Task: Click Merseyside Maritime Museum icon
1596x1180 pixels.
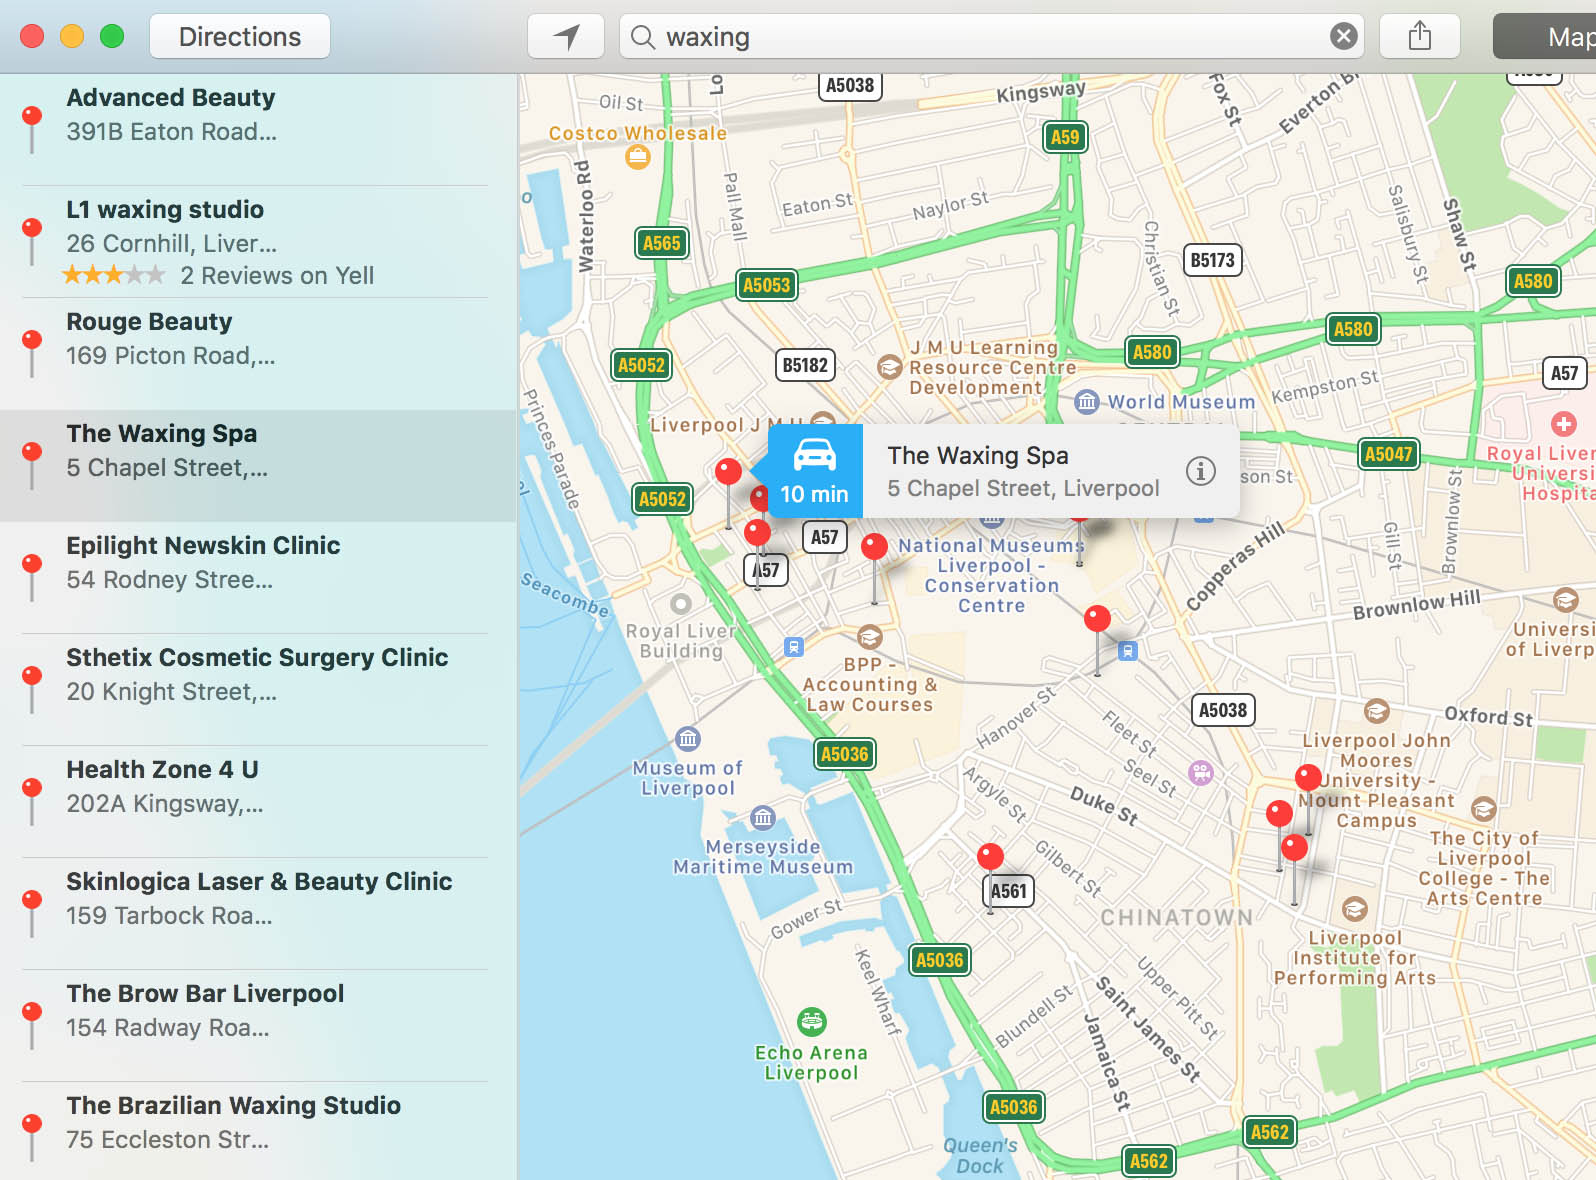Action: [763, 818]
